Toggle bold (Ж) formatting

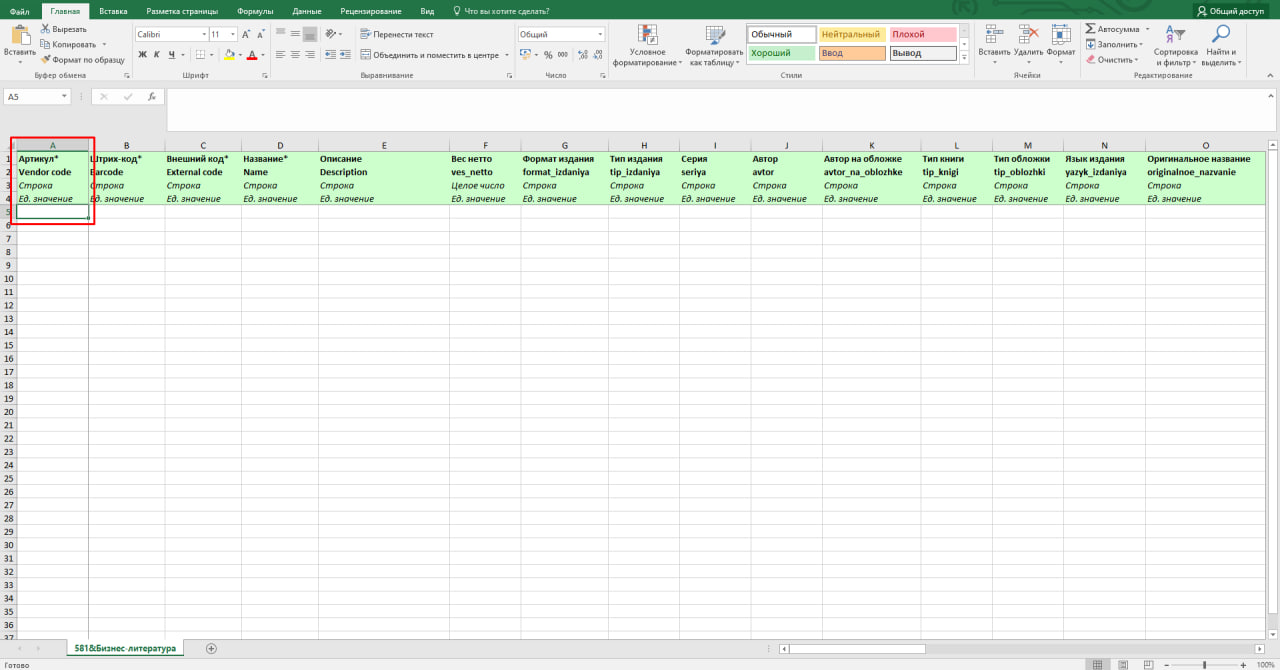point(142,55)
